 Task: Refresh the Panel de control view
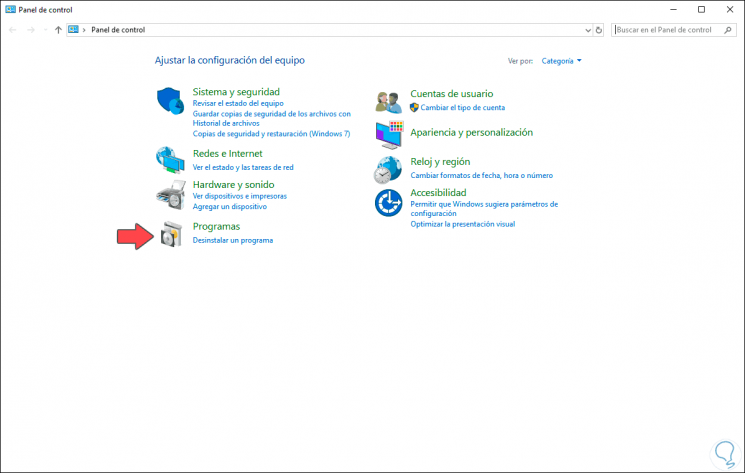coord(599,30)
